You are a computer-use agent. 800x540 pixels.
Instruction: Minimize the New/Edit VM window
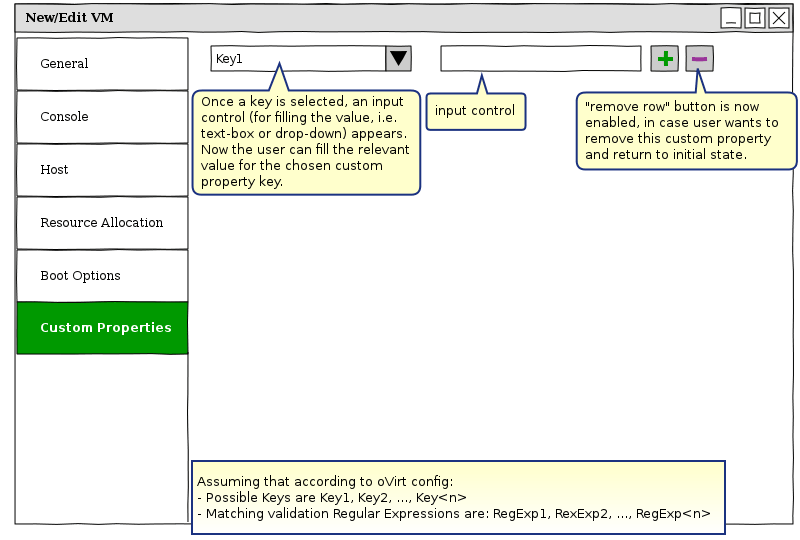tap(732, 17)
